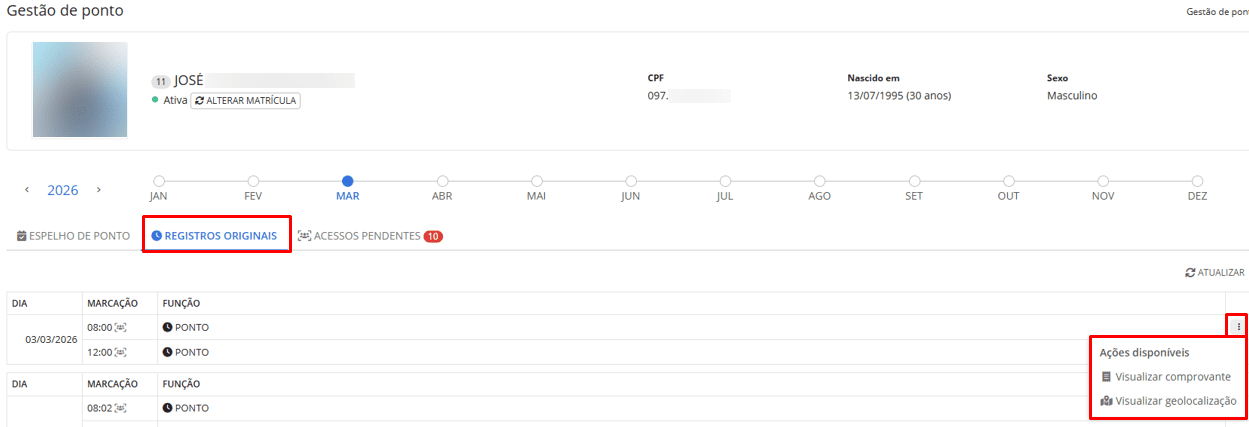The height and width of the screenshot is (427, 1249).
Task: Click the face-scan icon beside 12:00 marking
Action: (121, 352)
